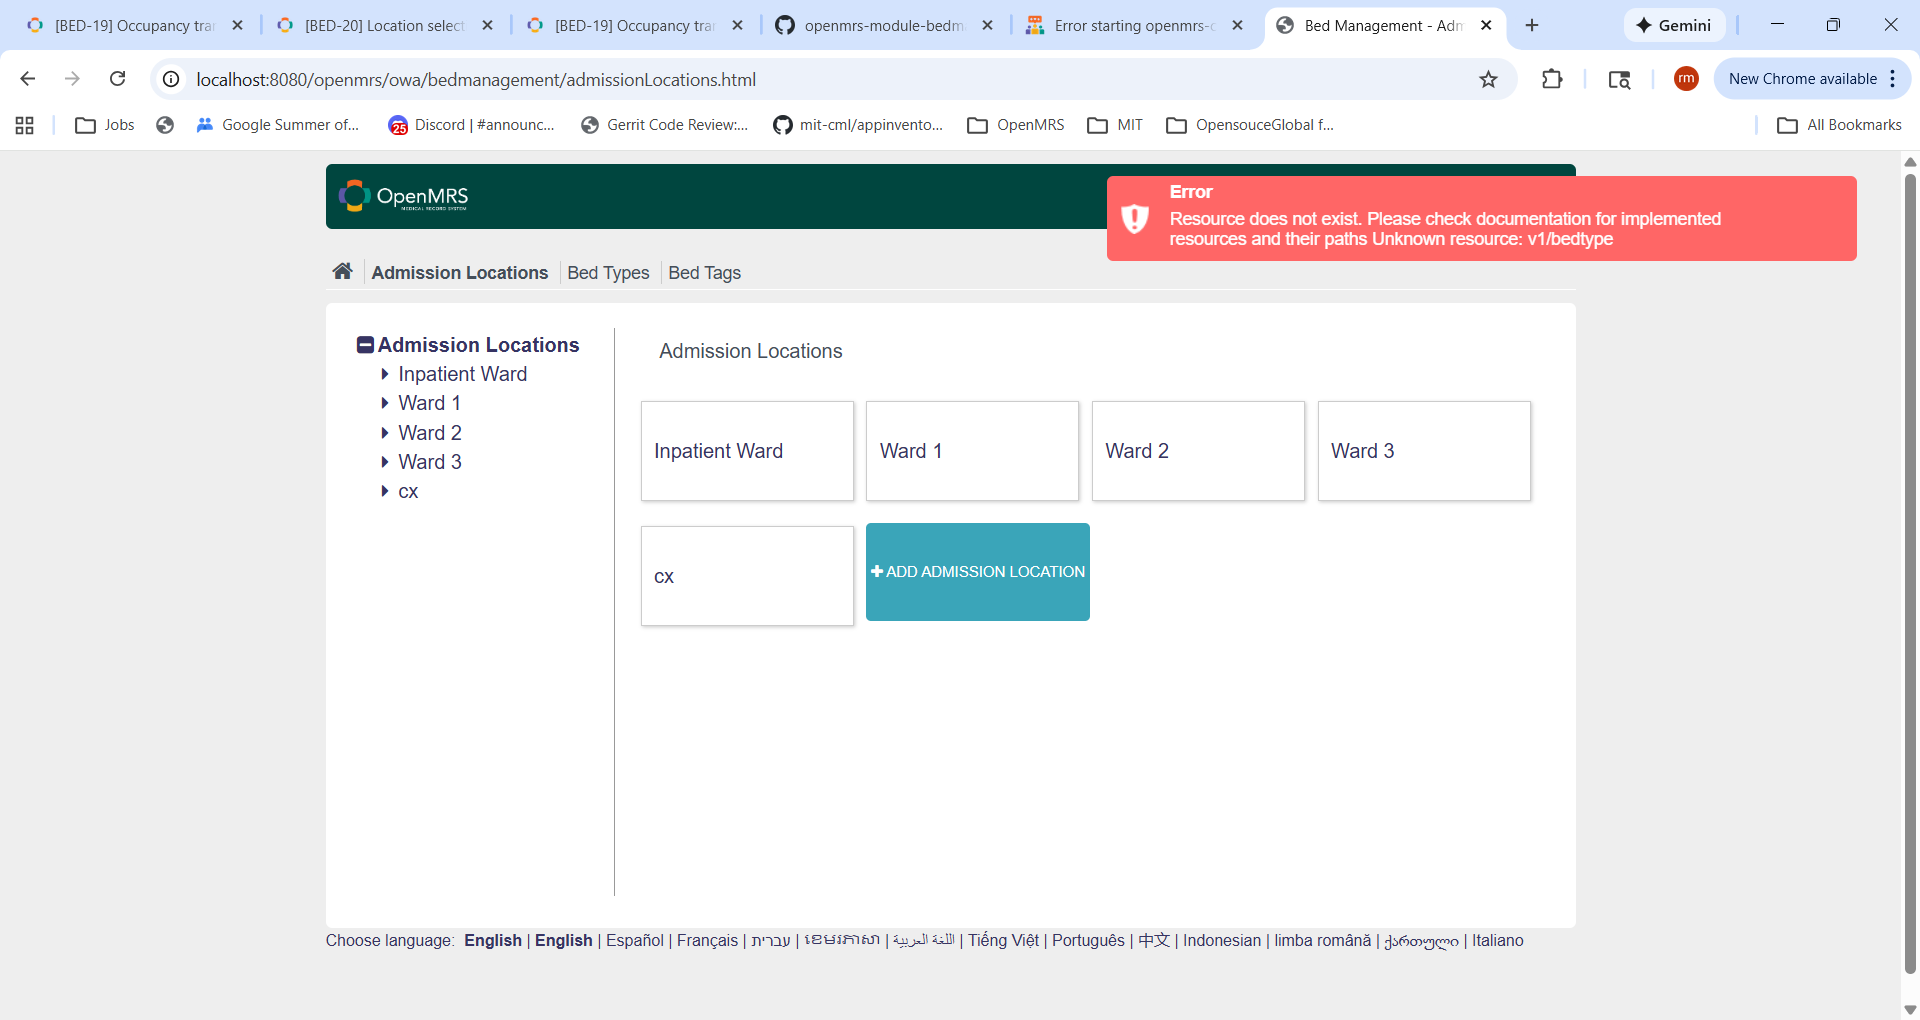Collapse the Admission Locations tree root
1920x1020 pixels.
(365, 345)
